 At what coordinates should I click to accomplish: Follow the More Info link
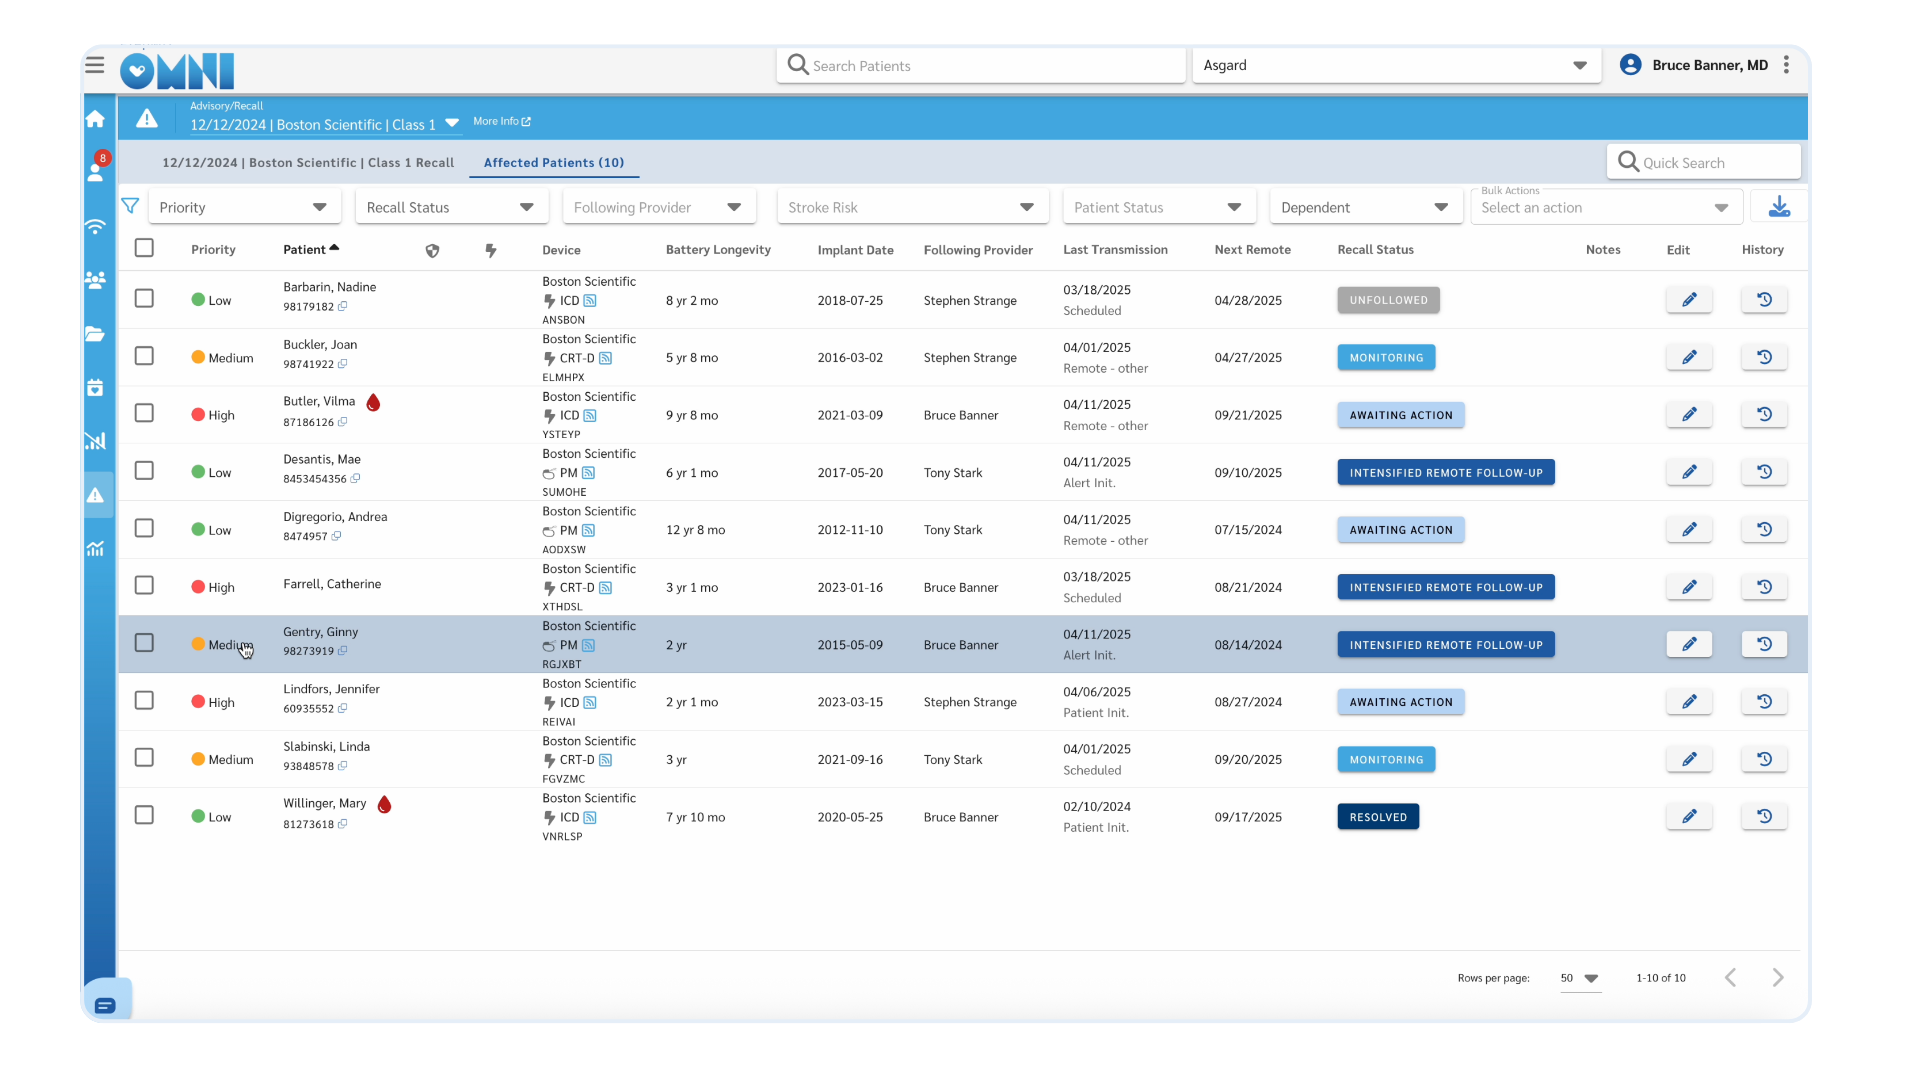coord(501,121)
